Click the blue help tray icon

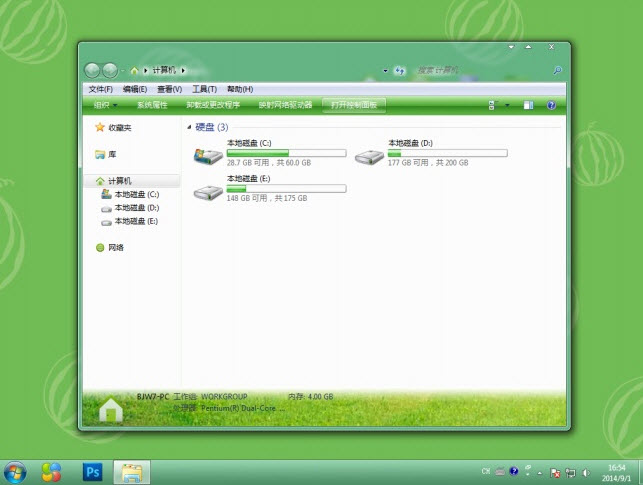(x=513, y=471)
